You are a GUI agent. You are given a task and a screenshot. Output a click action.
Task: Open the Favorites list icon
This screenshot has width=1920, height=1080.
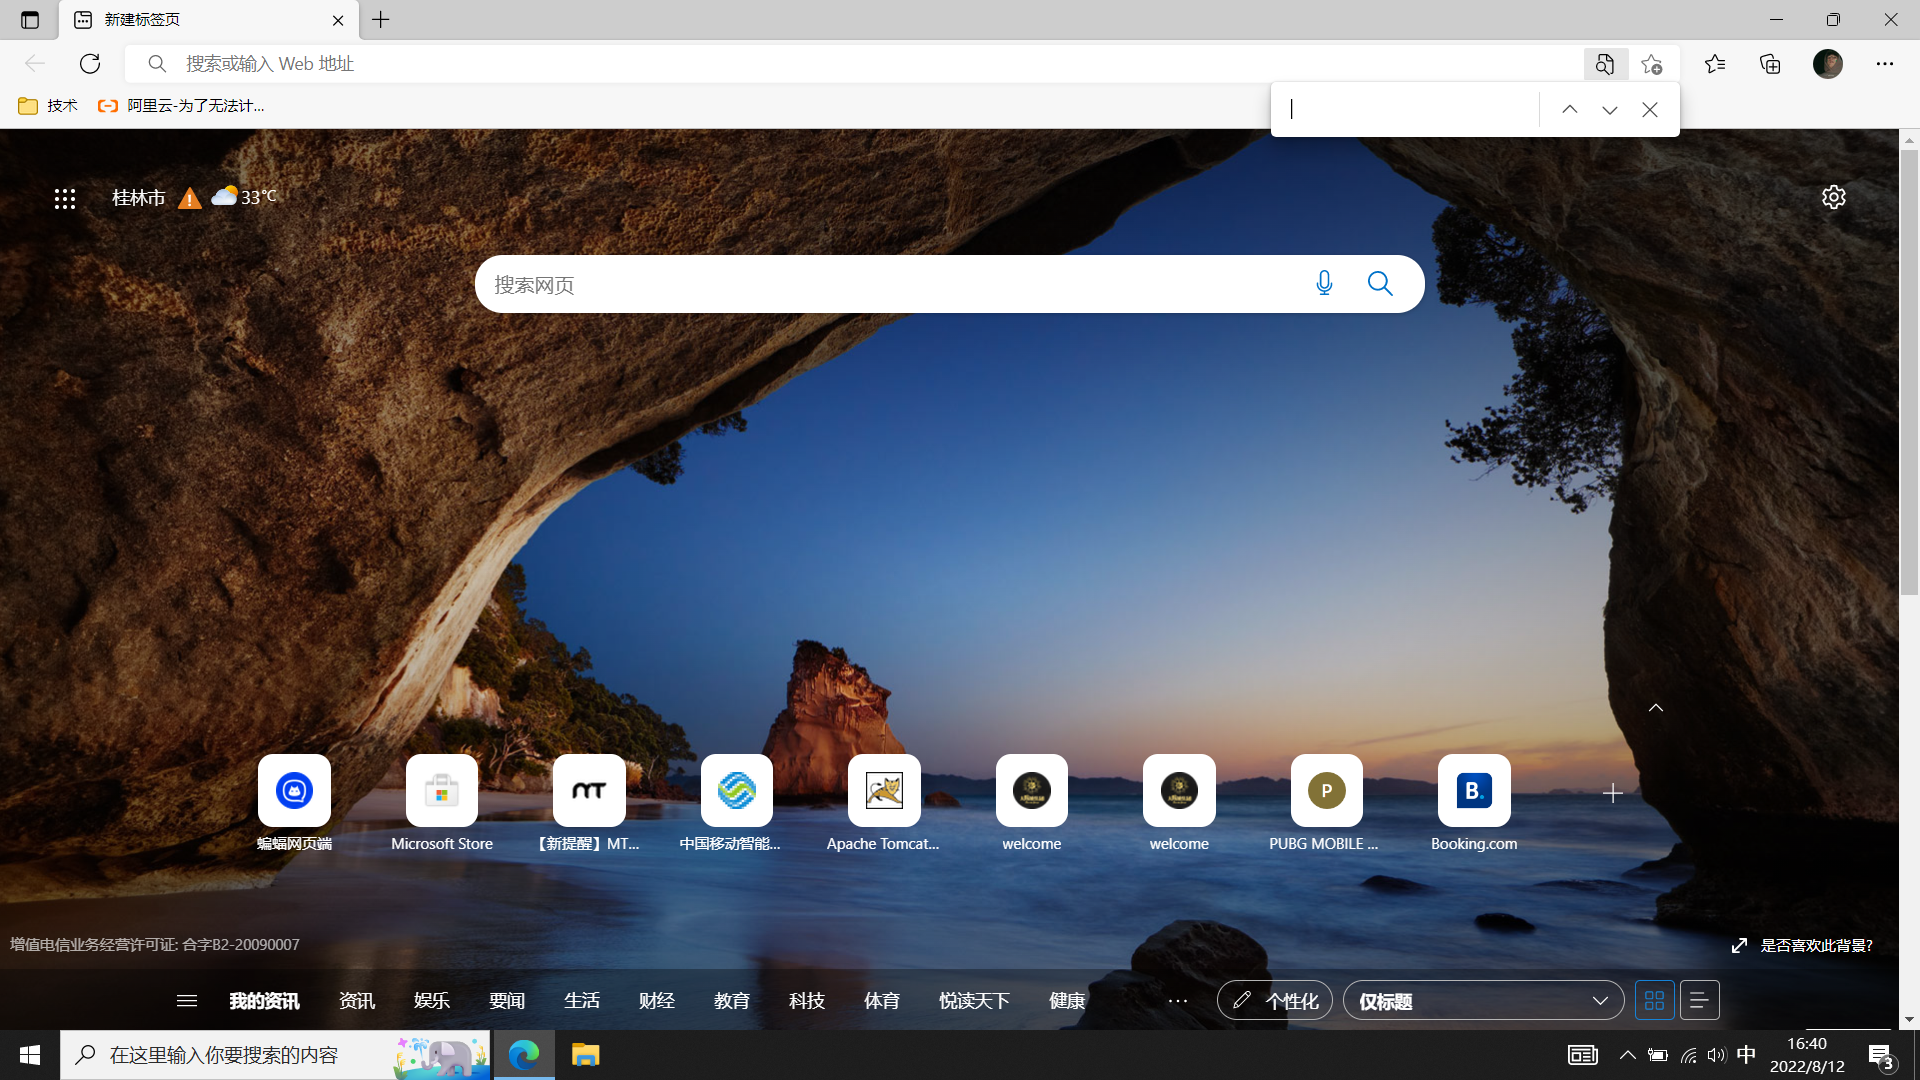tap(1715, 64)
